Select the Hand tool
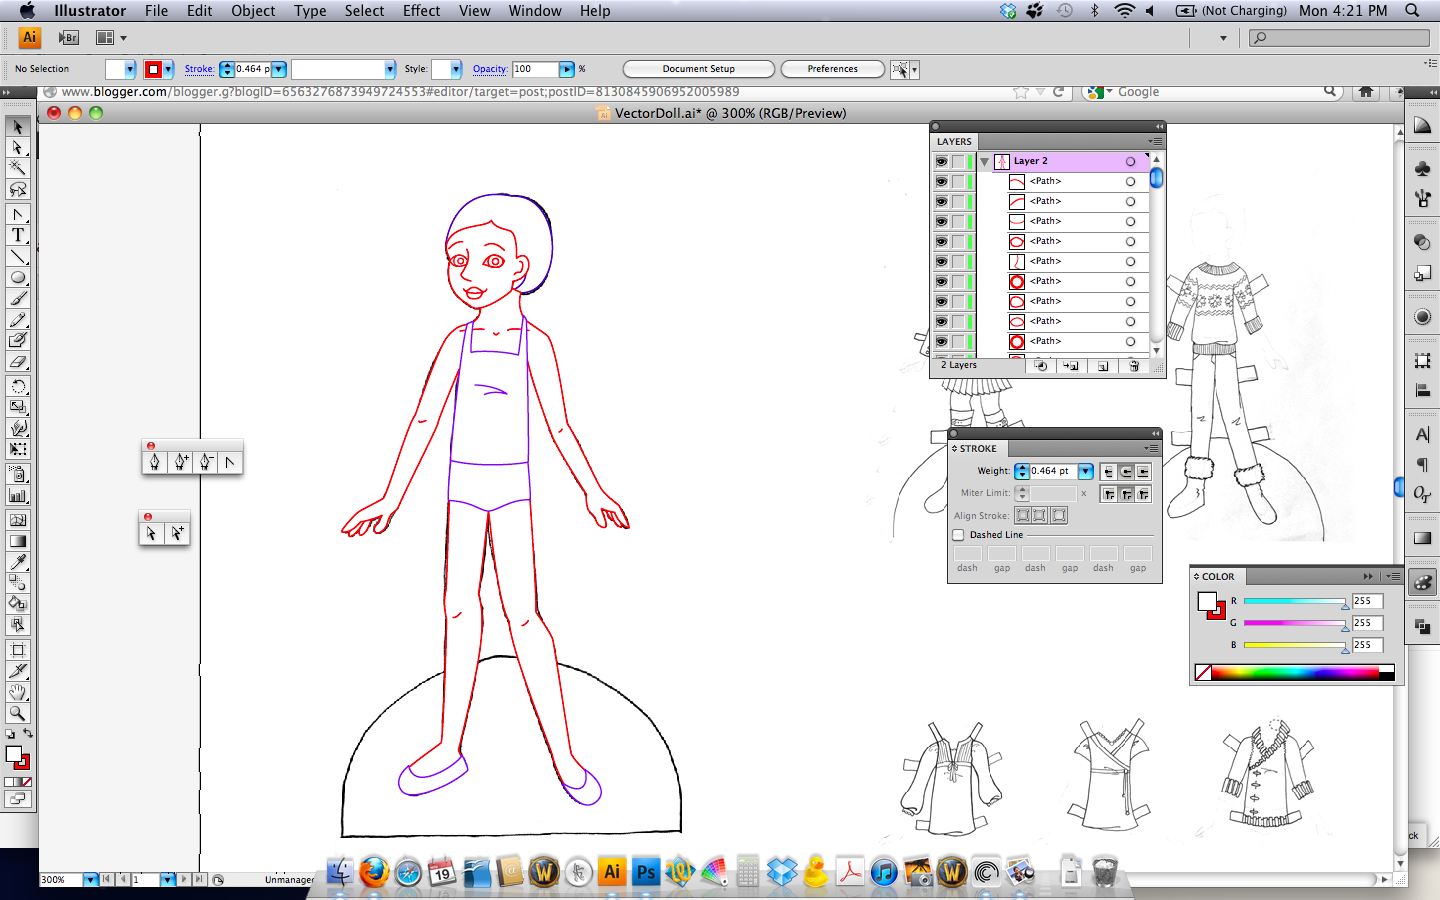 tap(18, 692)
